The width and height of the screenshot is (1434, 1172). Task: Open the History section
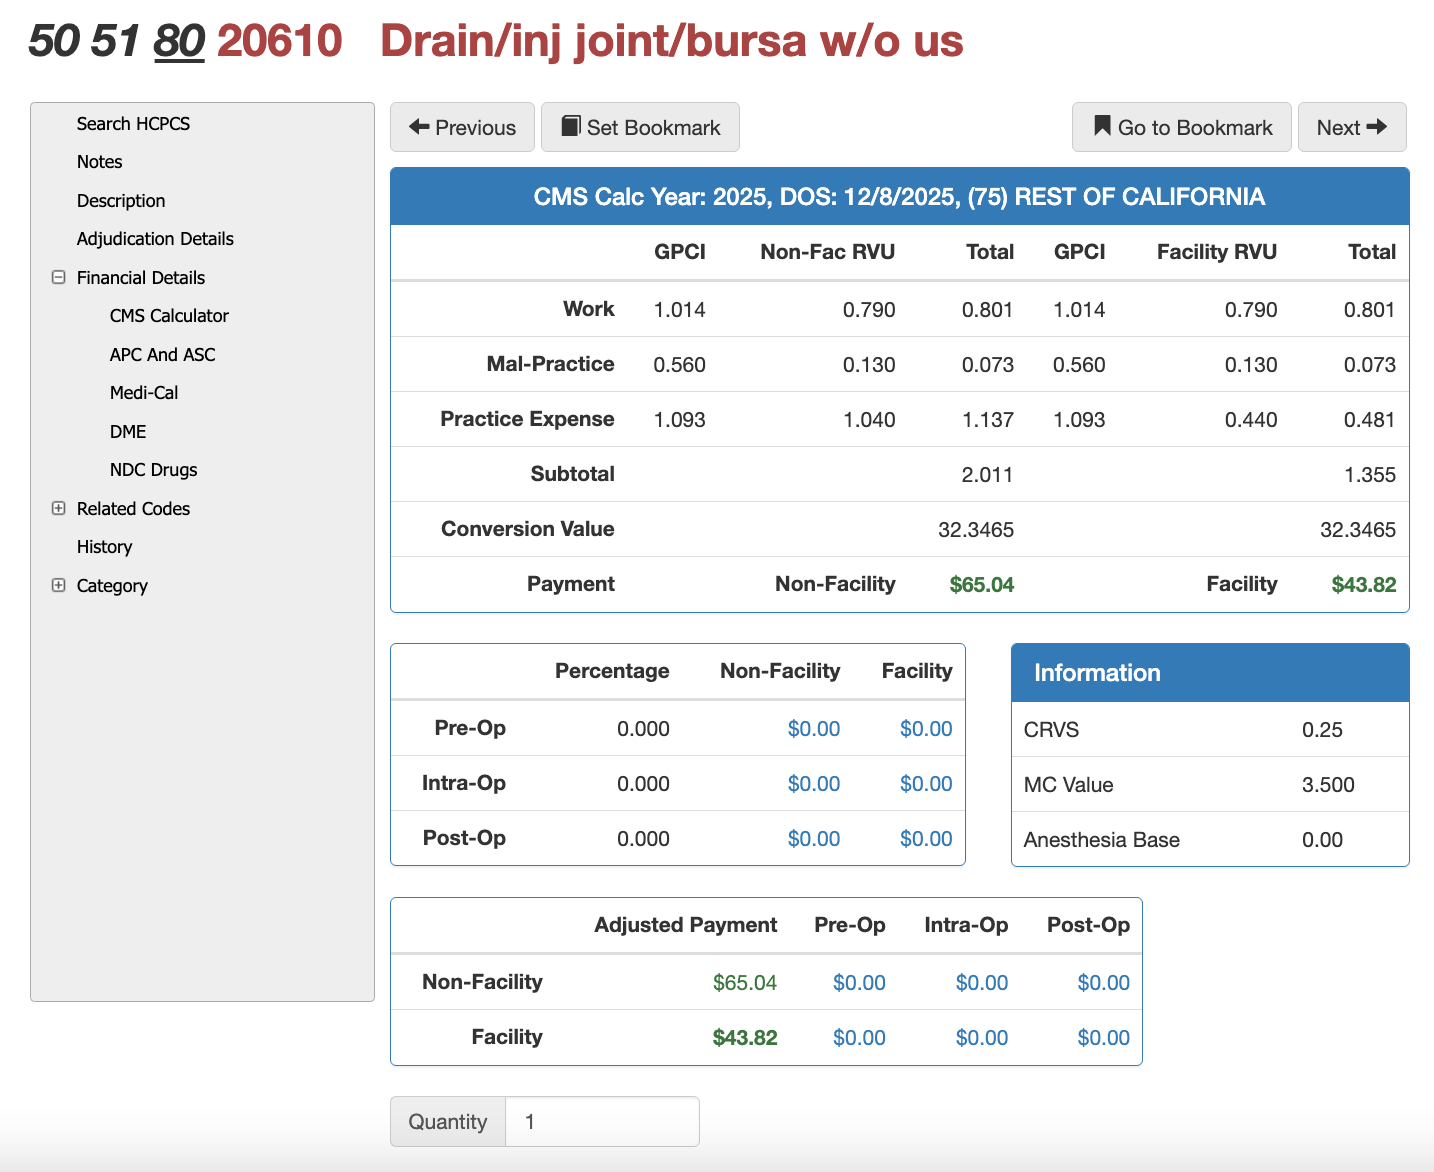(x=104, y=546)
